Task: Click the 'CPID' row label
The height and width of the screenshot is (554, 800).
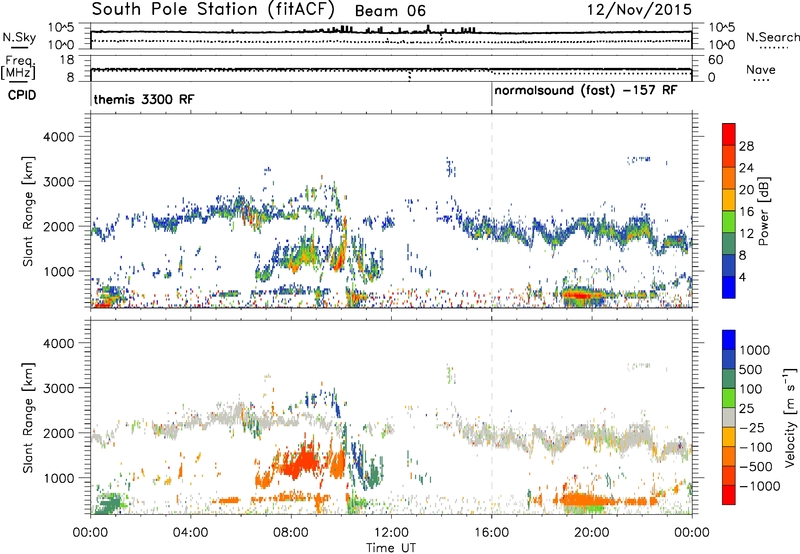Action: click(x=22, y=95)
